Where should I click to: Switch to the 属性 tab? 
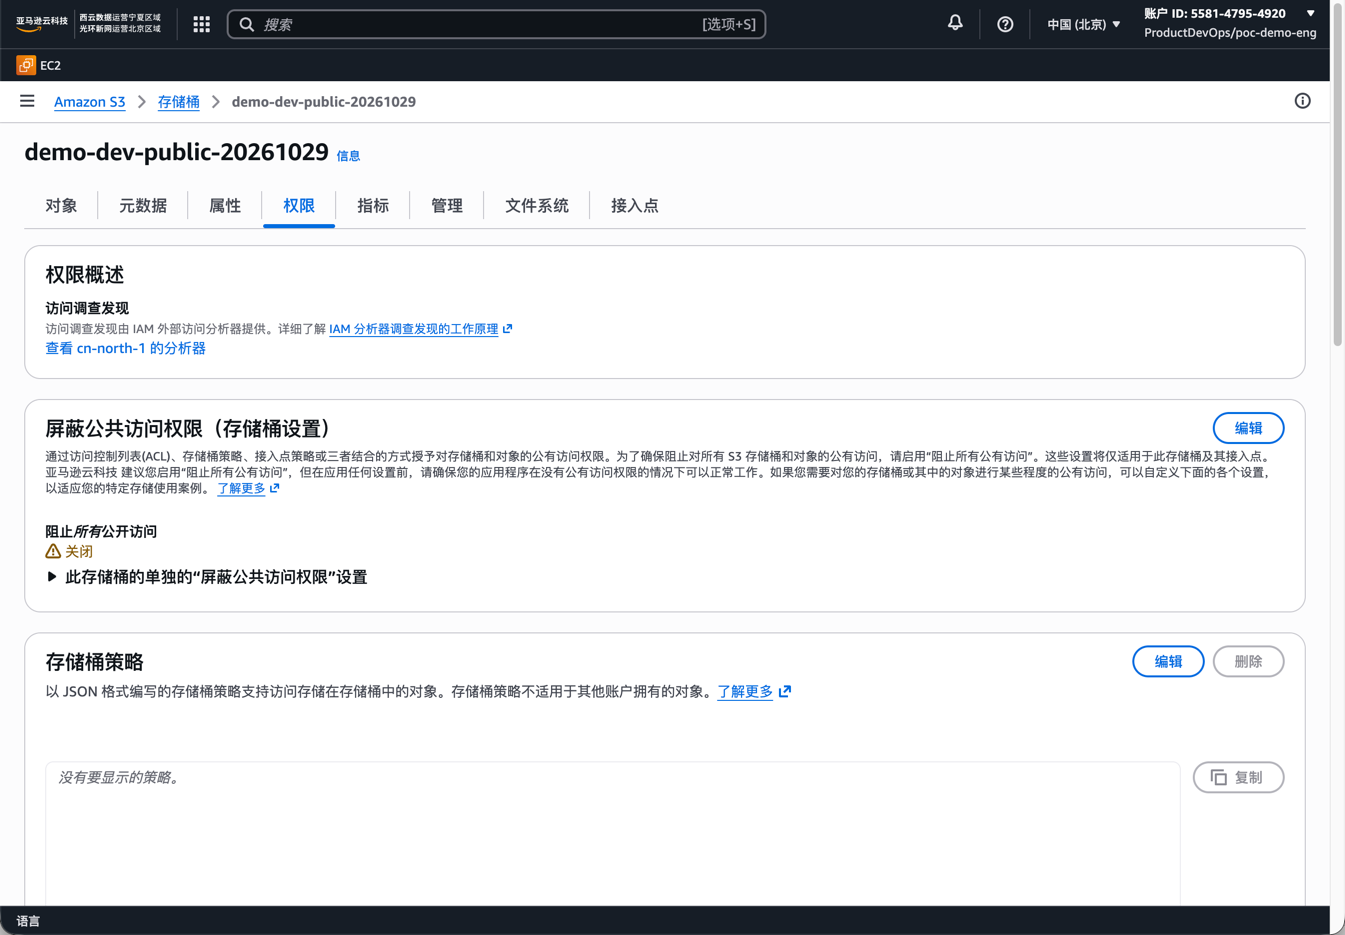[225, 206]
